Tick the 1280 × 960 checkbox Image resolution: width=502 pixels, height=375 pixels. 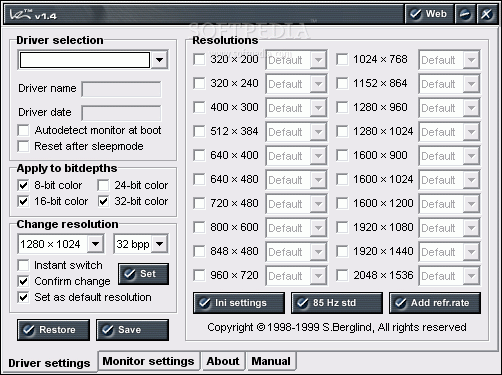[x=342, y=108]
